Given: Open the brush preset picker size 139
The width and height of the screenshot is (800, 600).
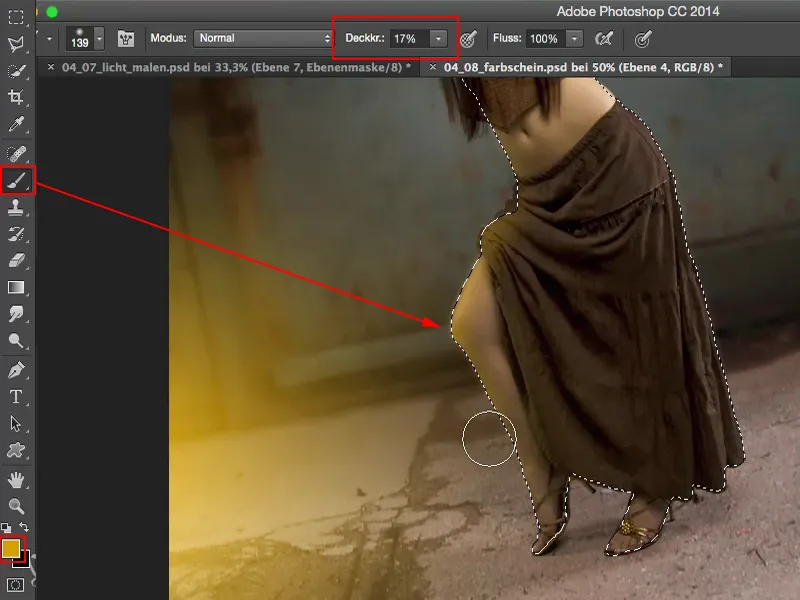Looking at the screenshot, I should 80,39.
